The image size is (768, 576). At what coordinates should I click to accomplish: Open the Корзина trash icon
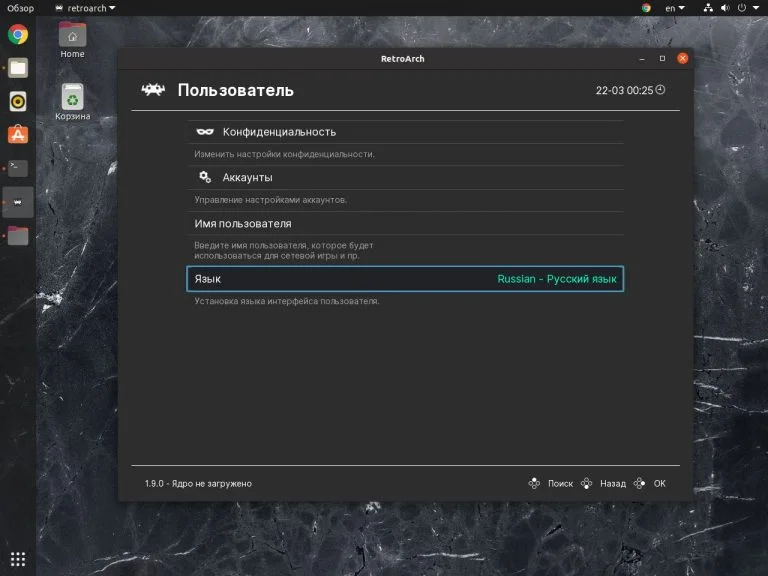pos(72,101)
